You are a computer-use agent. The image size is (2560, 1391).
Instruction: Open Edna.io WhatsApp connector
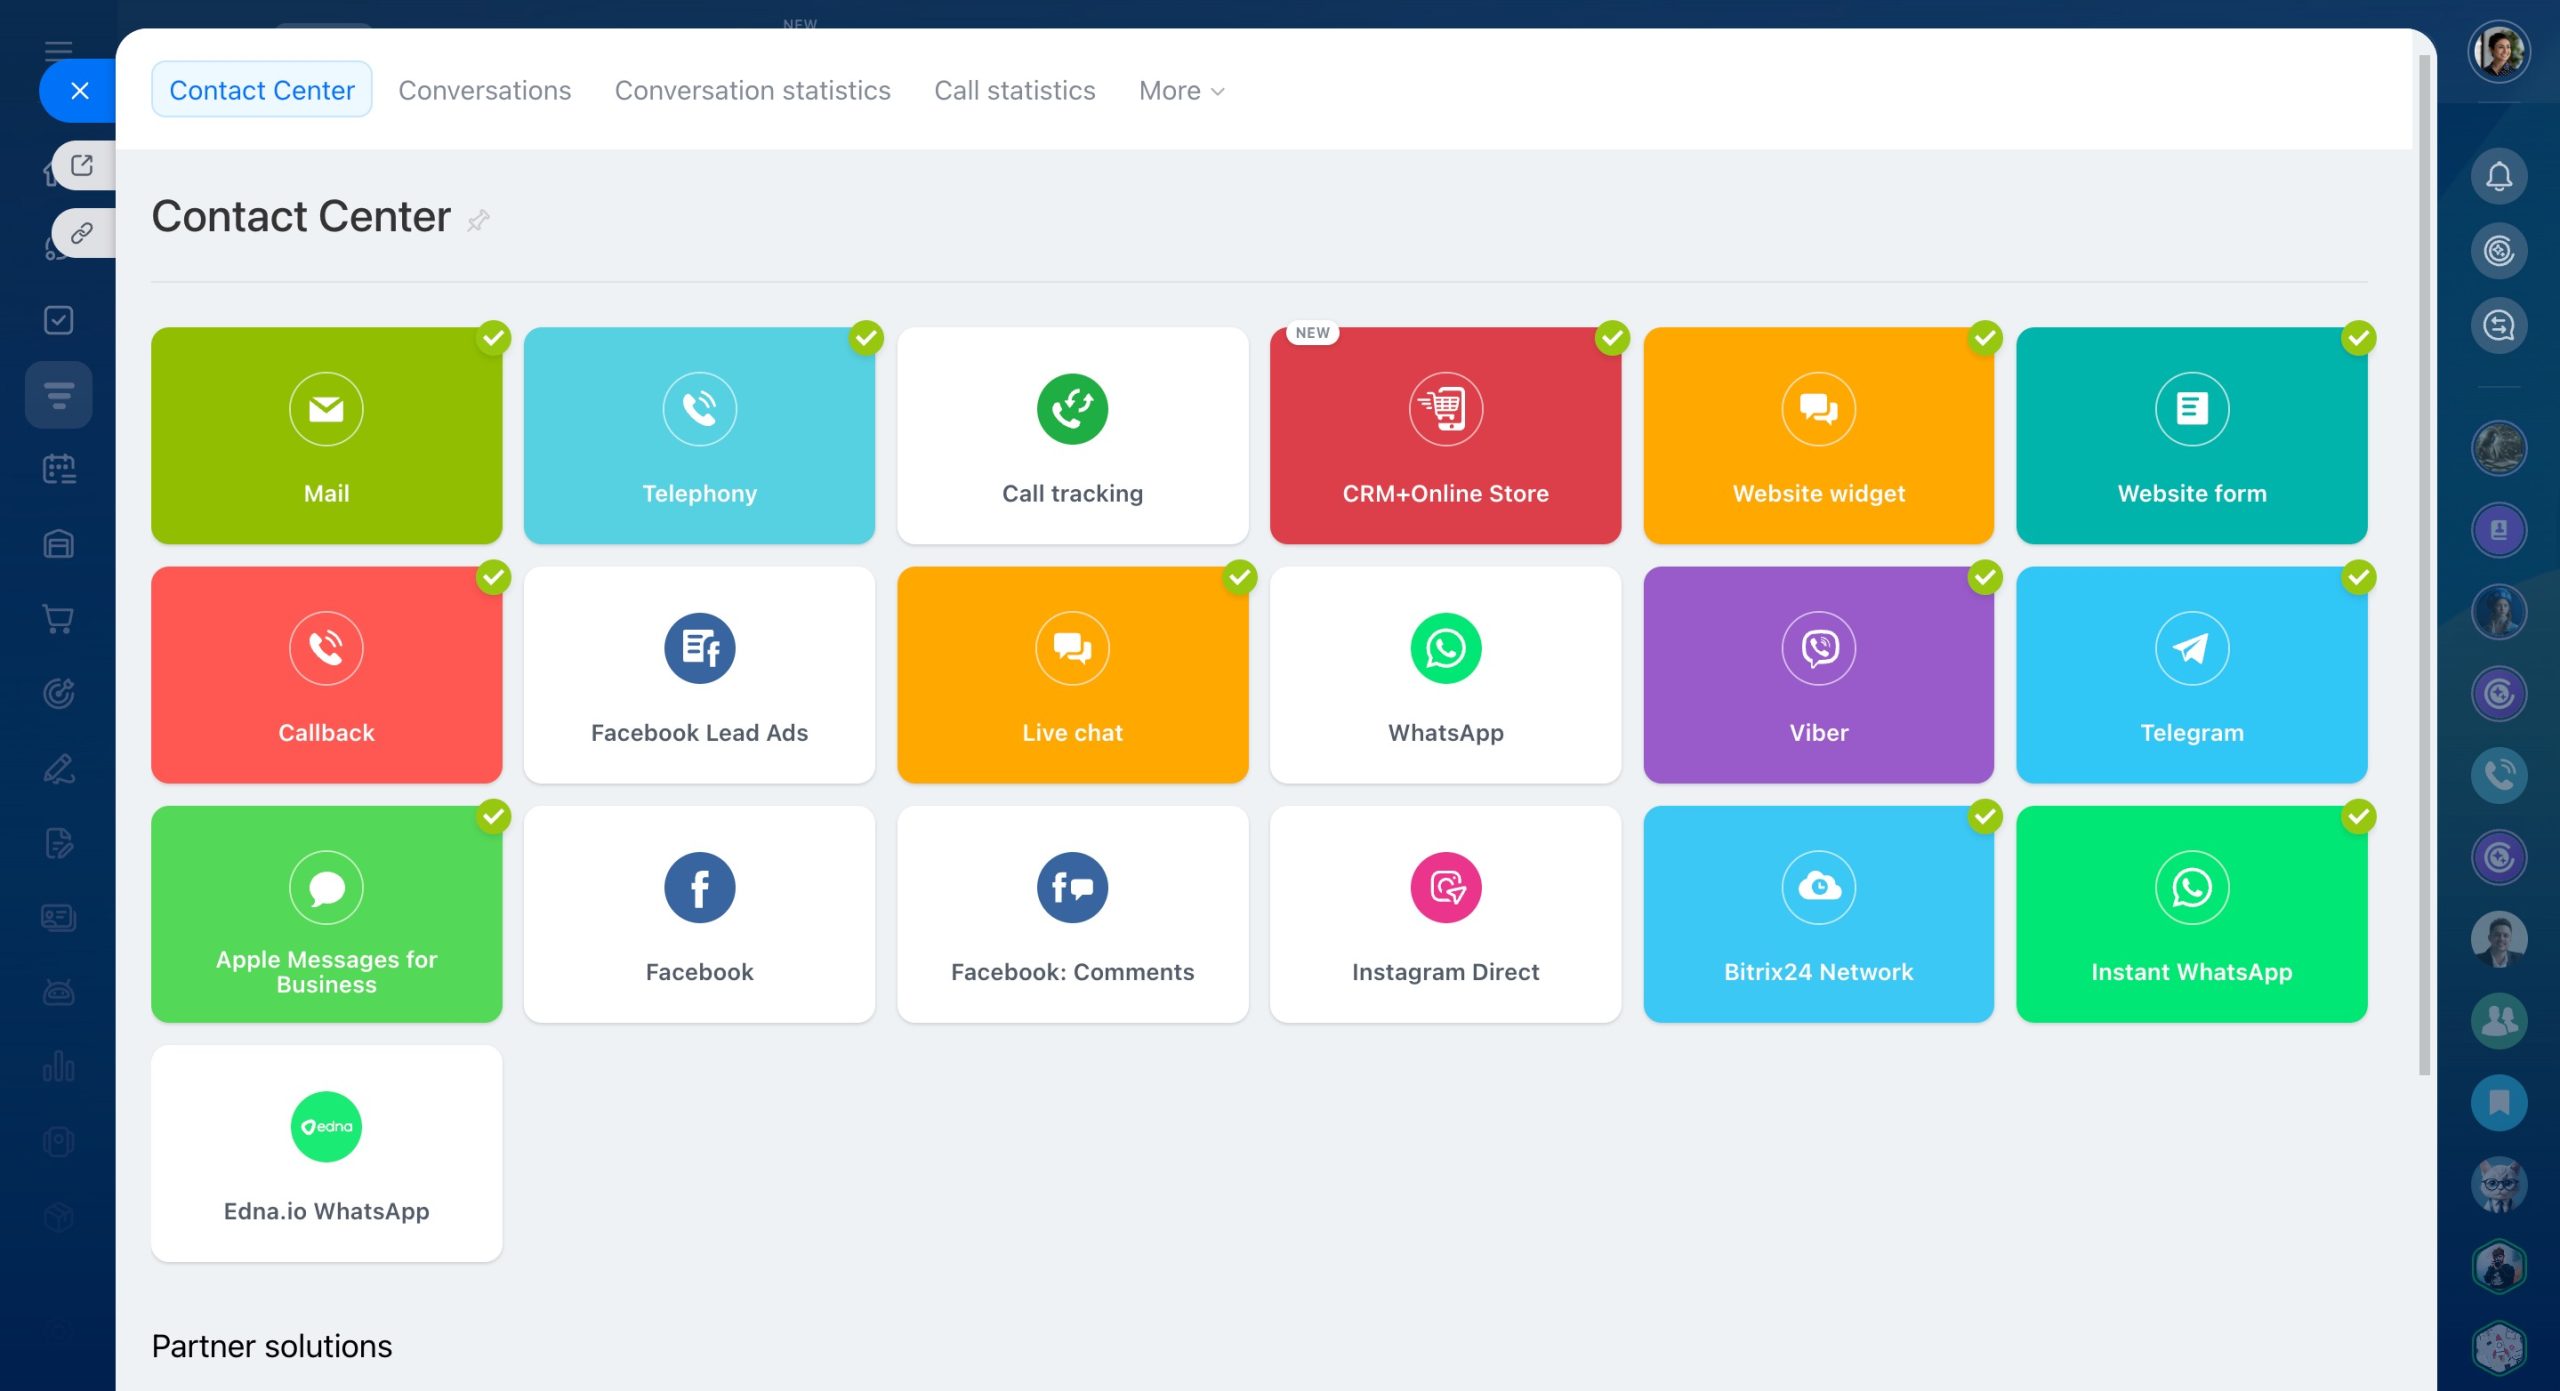point(326,1153)
